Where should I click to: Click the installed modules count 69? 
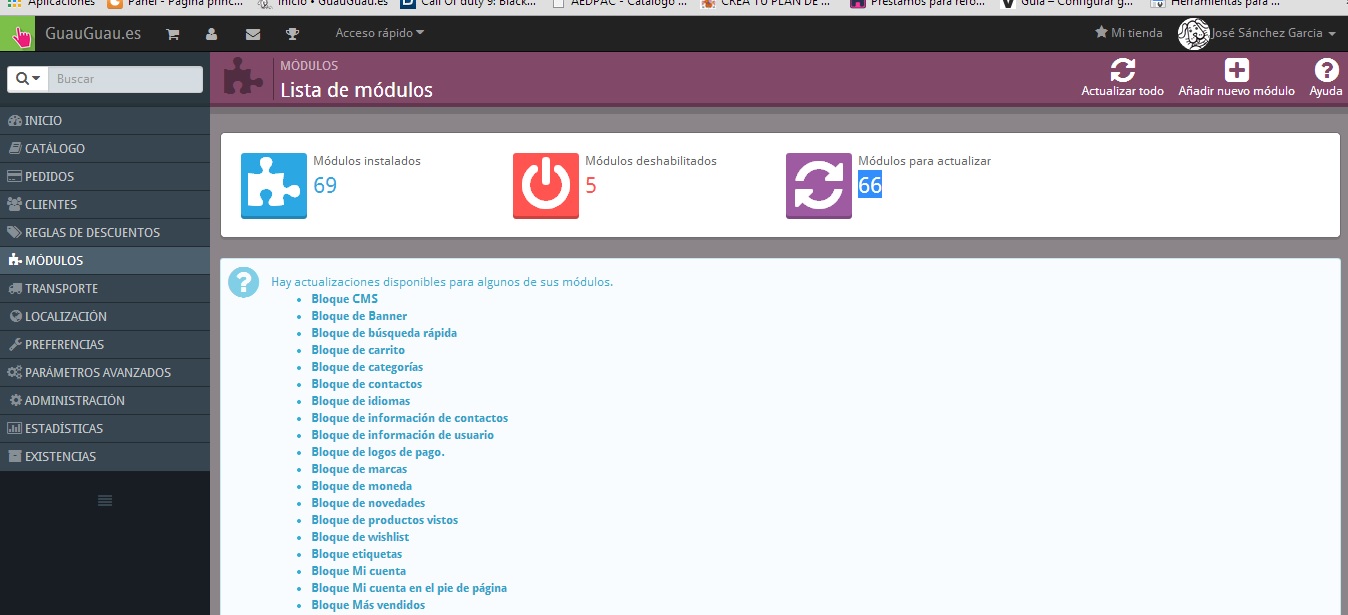[325, 185]
